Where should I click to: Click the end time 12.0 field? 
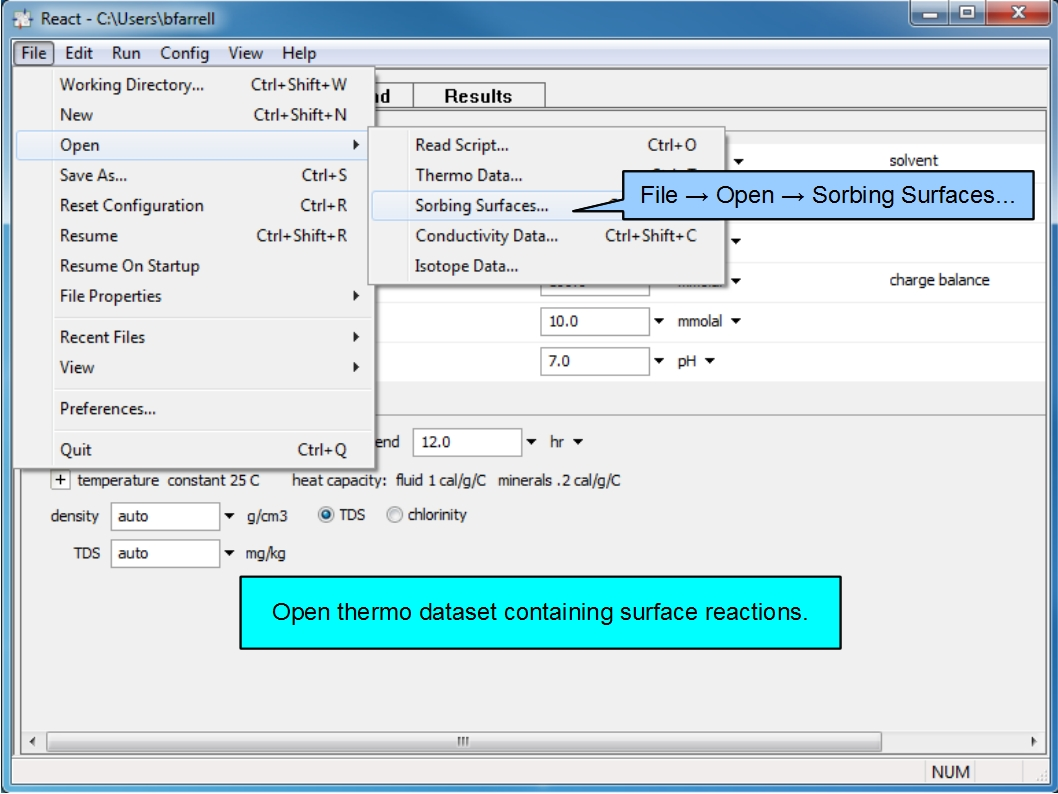click(x=467, y=442)
